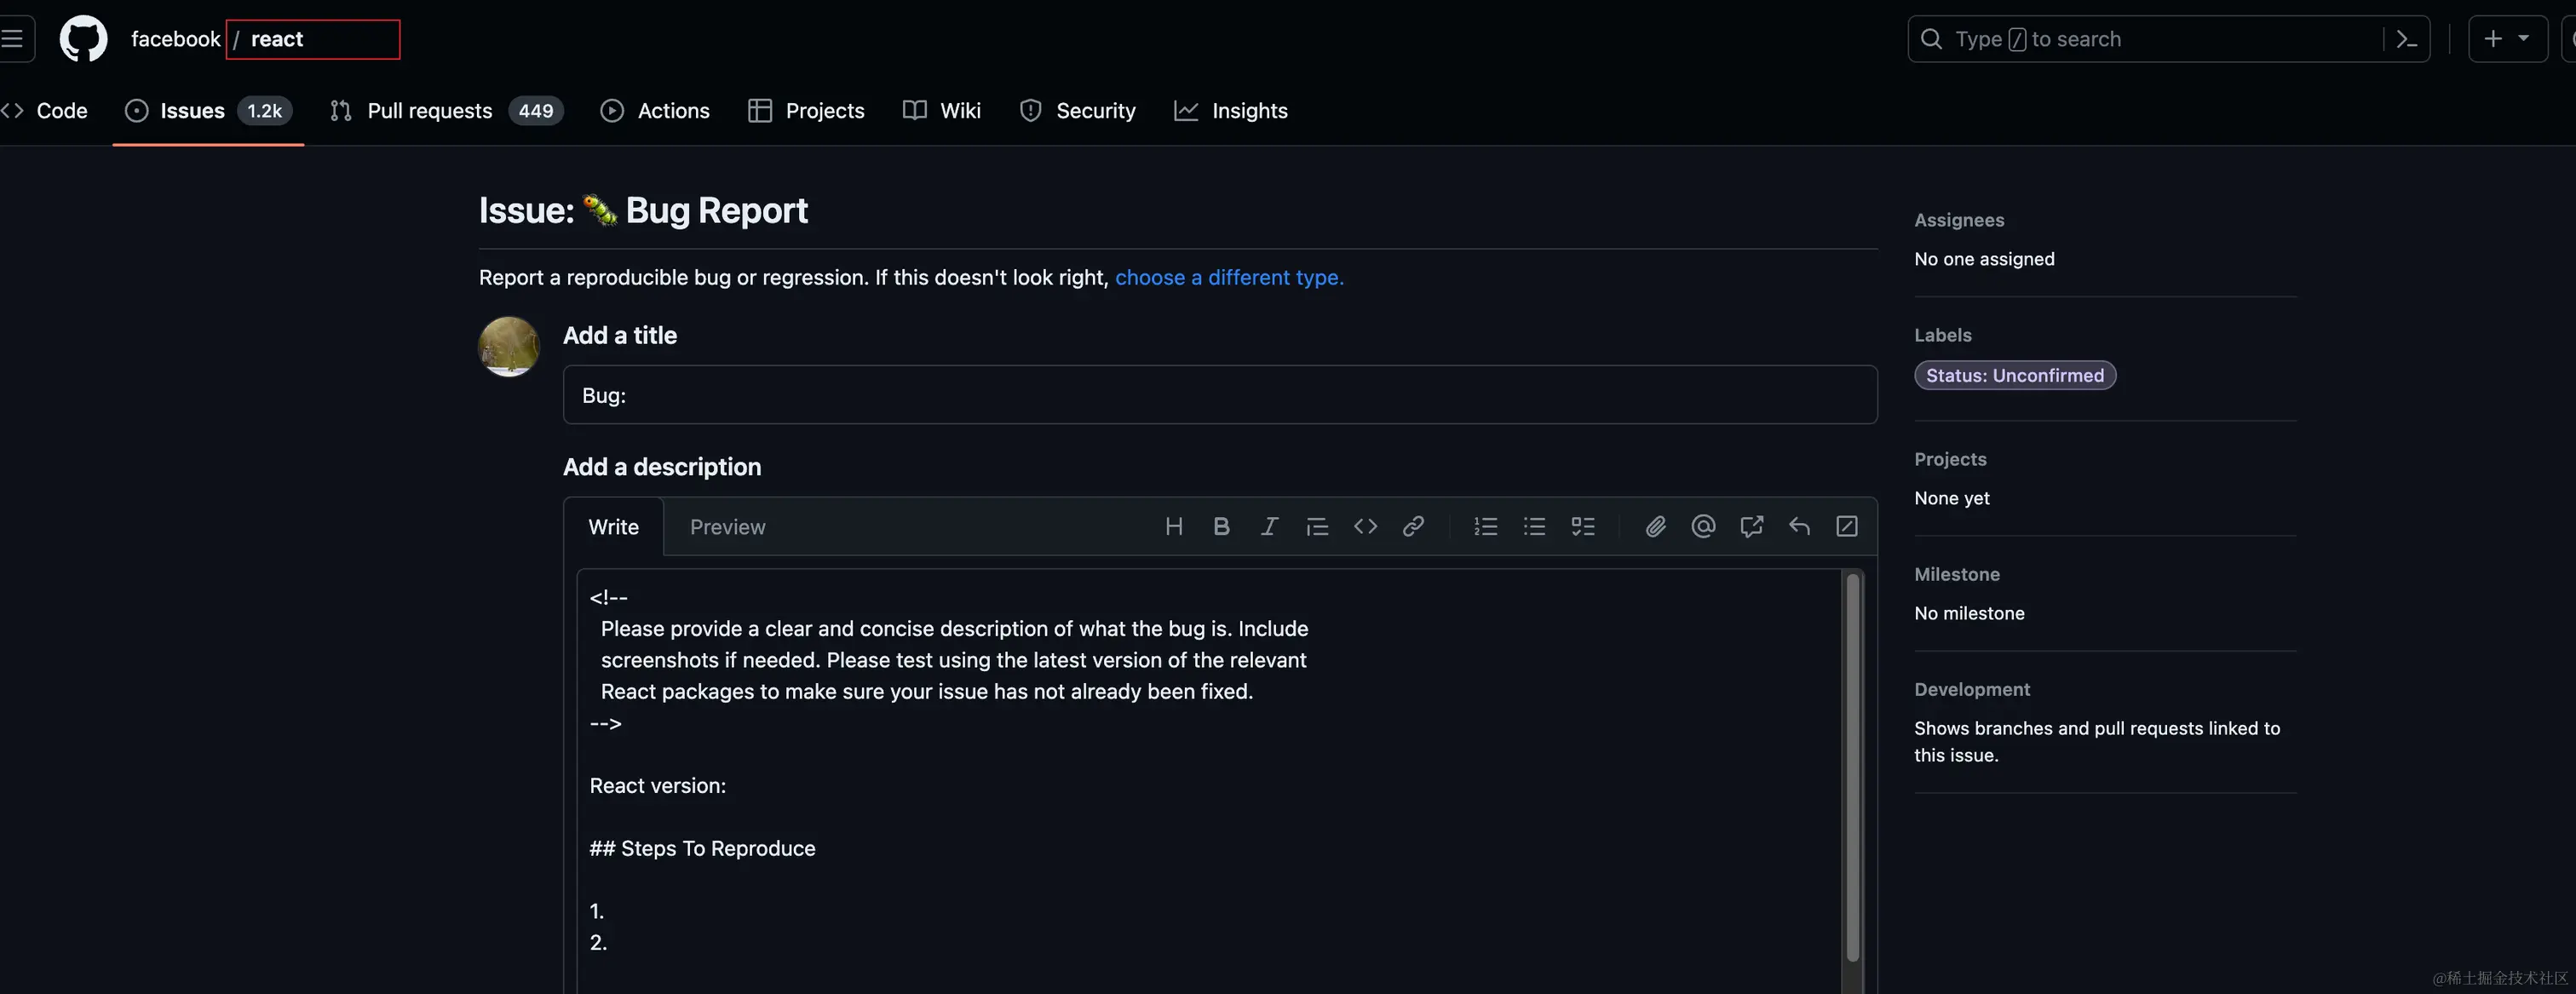Viewport: 2576px width, 994px height.
Task: Reference an issue or pull request
Action: (1751, 526)
